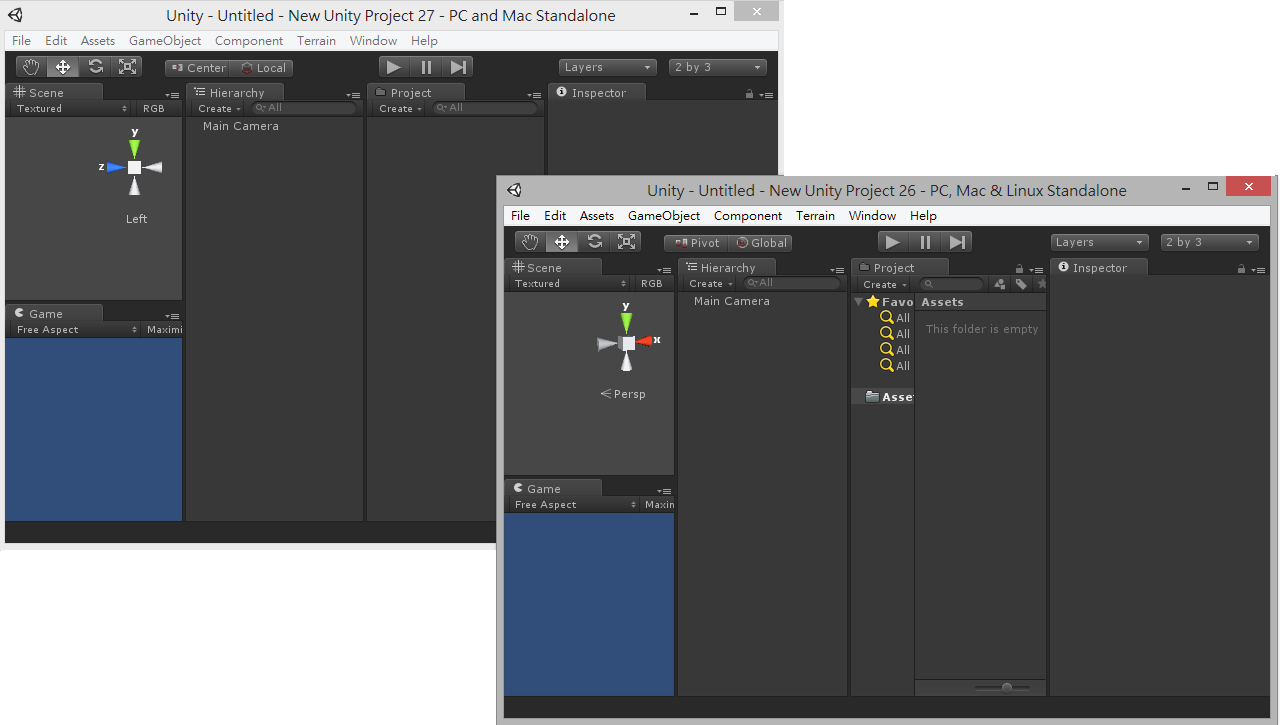Toggle Global/Local button in Project 26 window
Image resolution: width=1280 pixels, height=725 pixels.
point(760,243)
